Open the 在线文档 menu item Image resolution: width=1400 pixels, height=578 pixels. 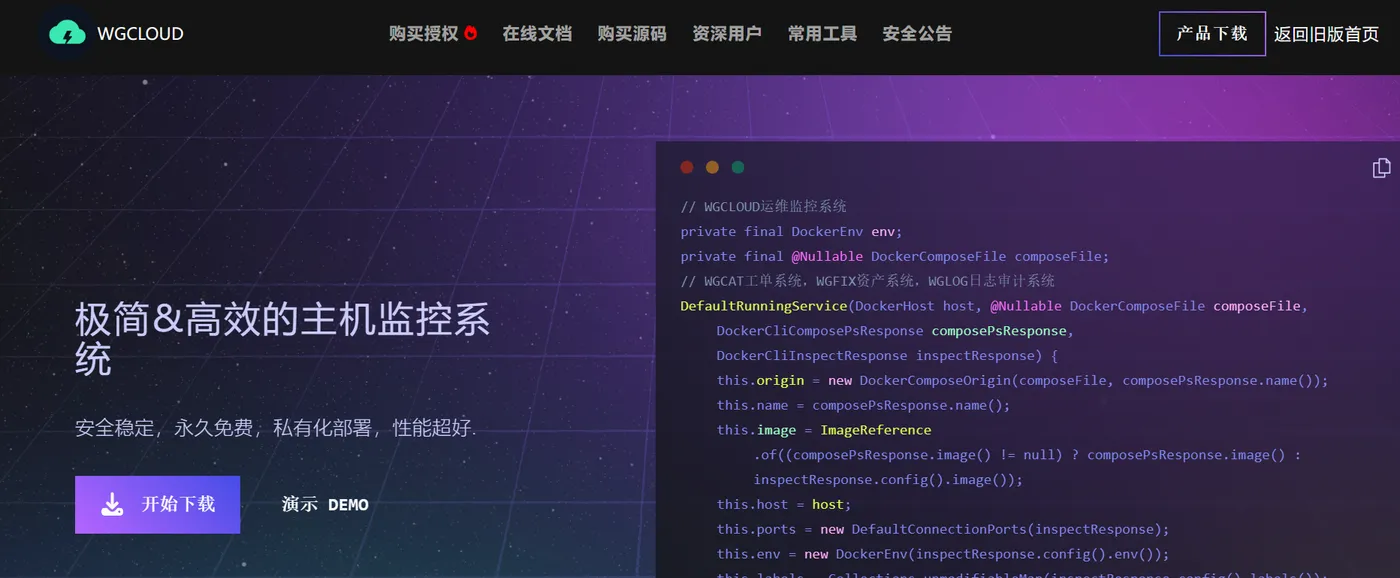[537, 34]
